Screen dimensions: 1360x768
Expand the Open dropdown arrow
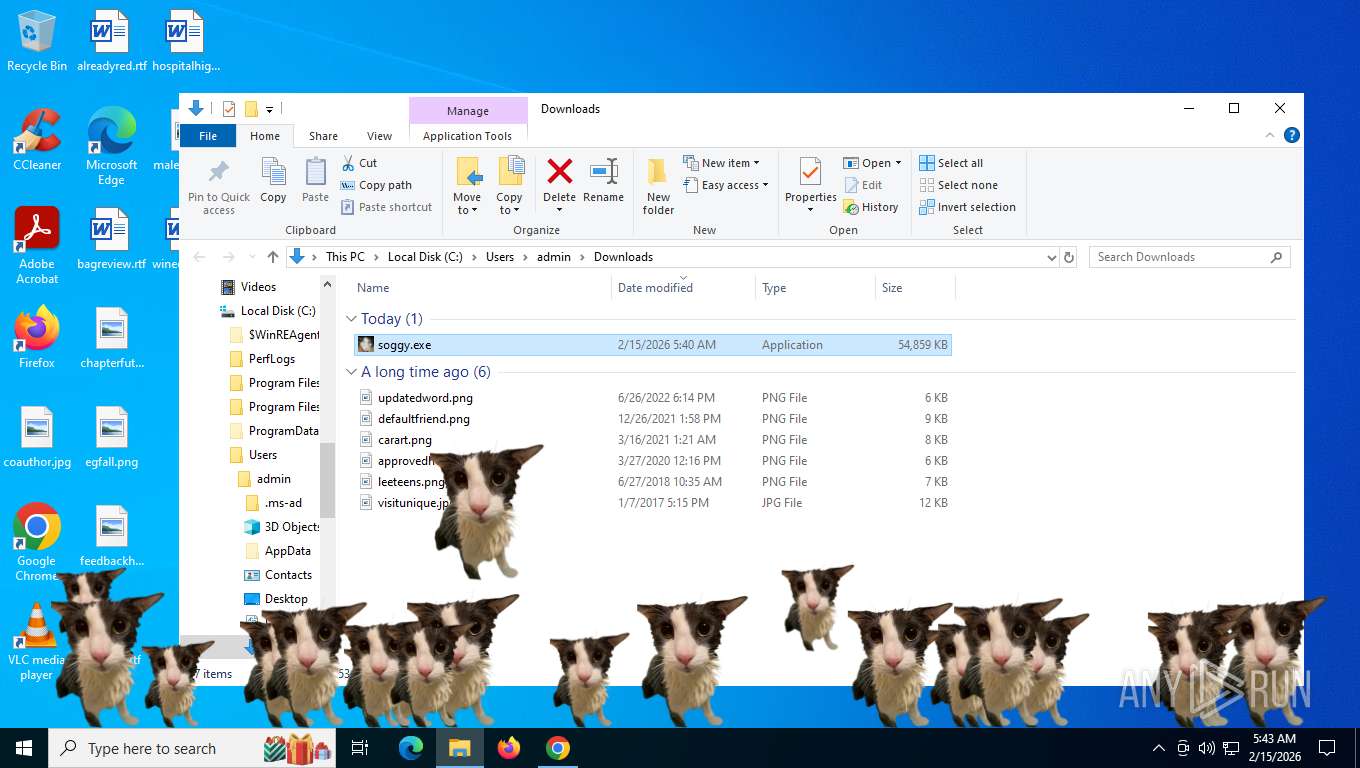(x=898, y=163)
